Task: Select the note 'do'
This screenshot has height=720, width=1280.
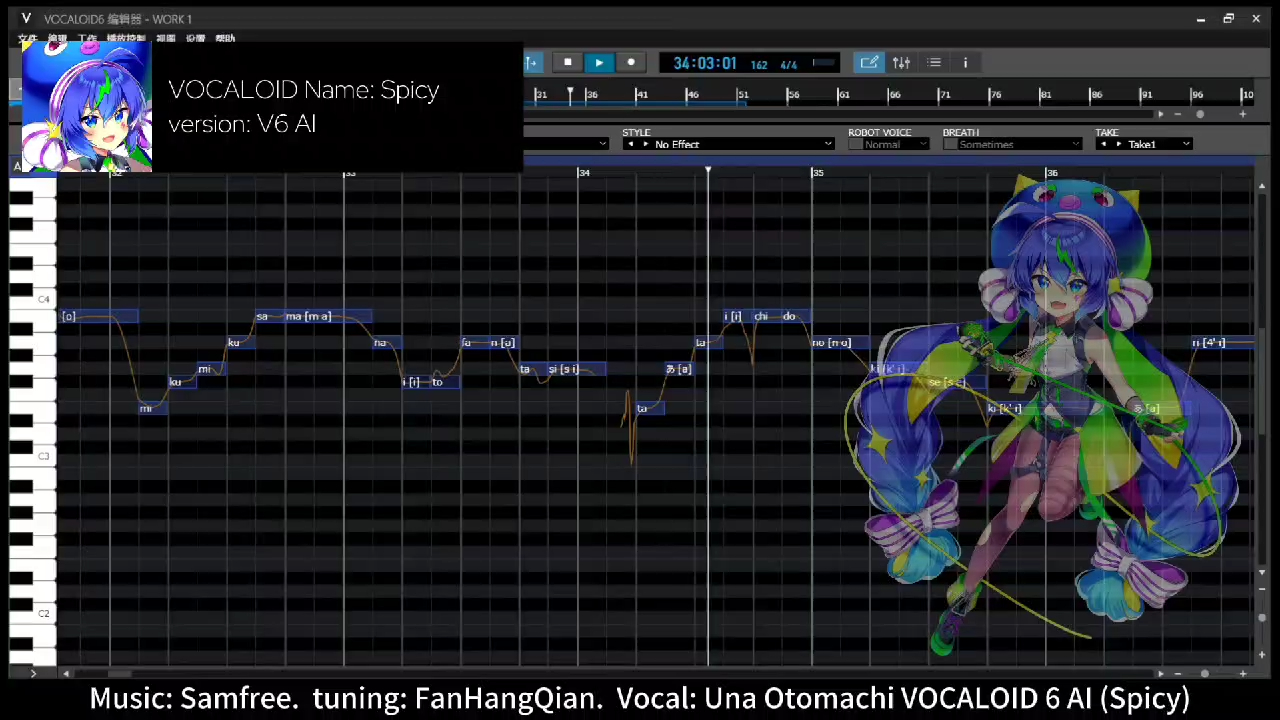Action: (795, 316)
